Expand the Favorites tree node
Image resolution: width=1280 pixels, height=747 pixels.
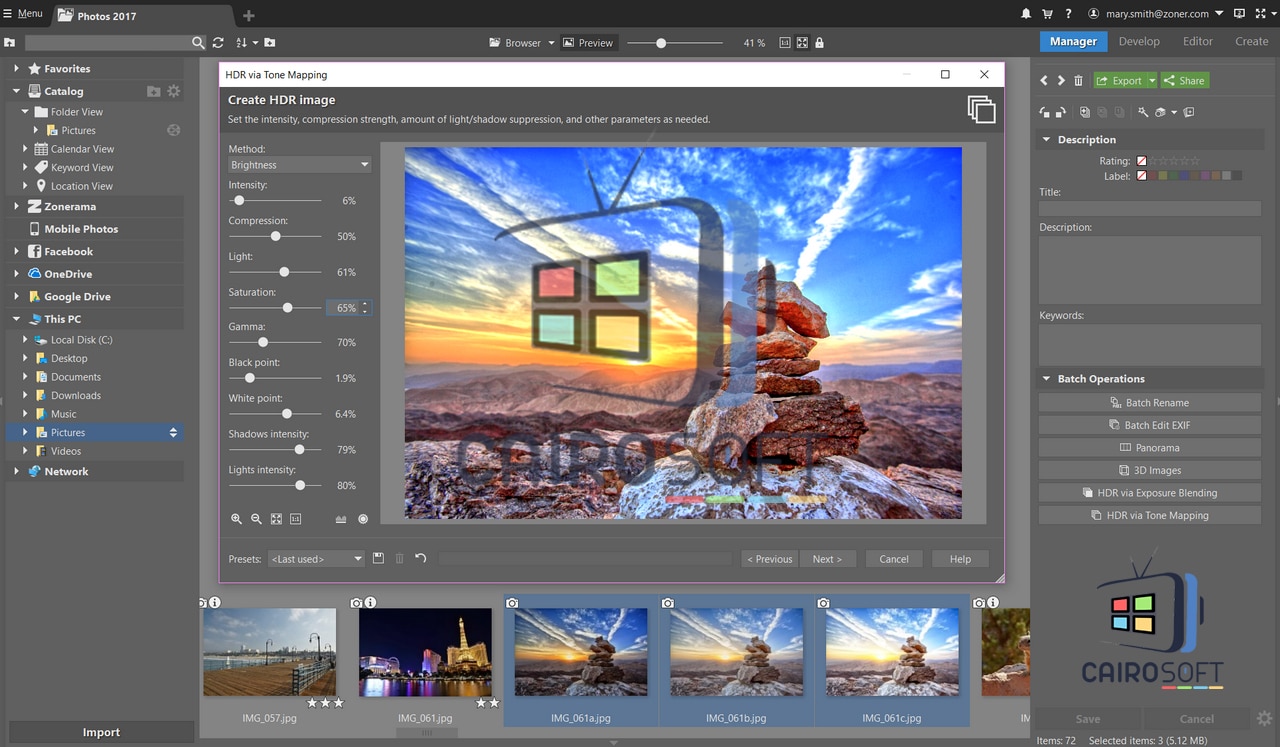point(16,69)
